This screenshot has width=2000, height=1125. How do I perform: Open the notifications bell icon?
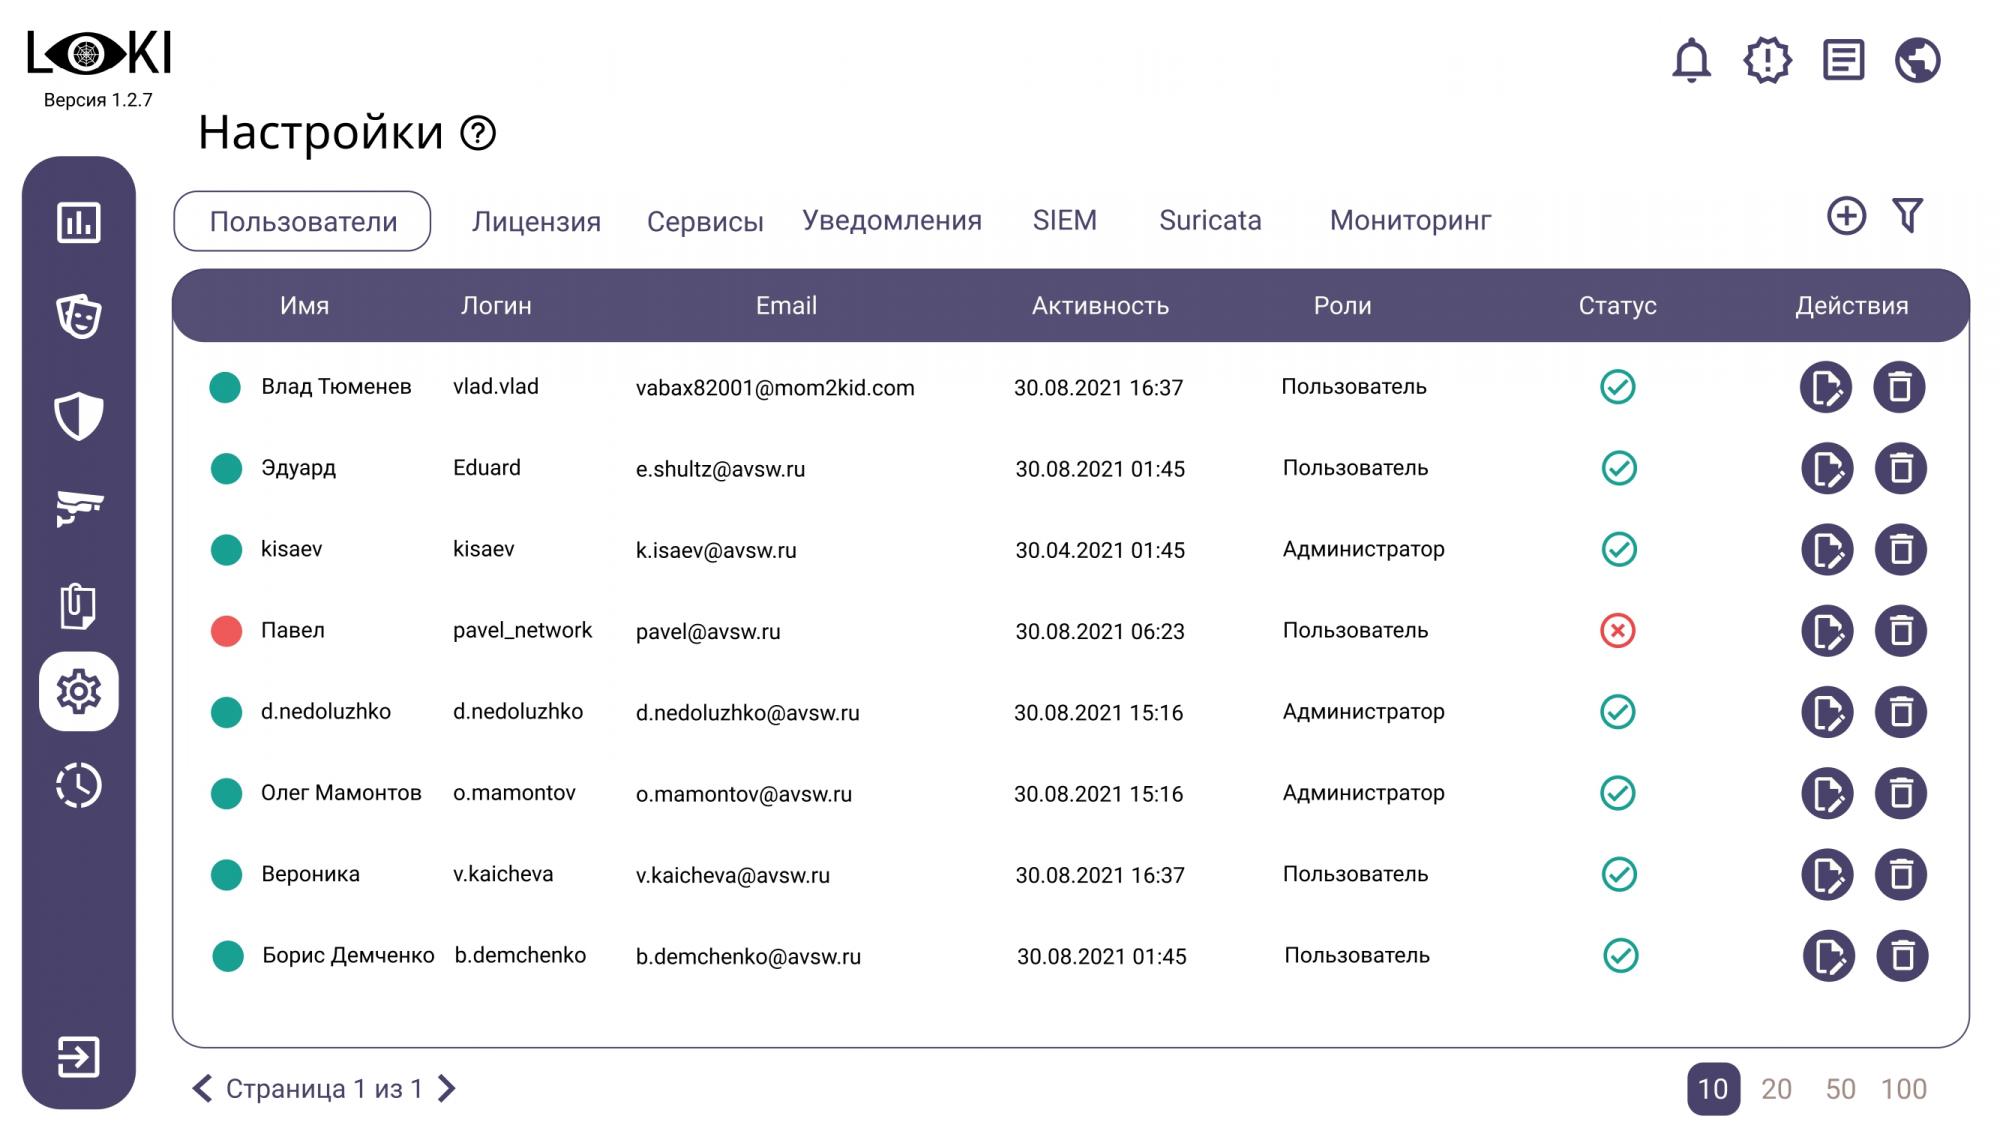[1691, 60]
